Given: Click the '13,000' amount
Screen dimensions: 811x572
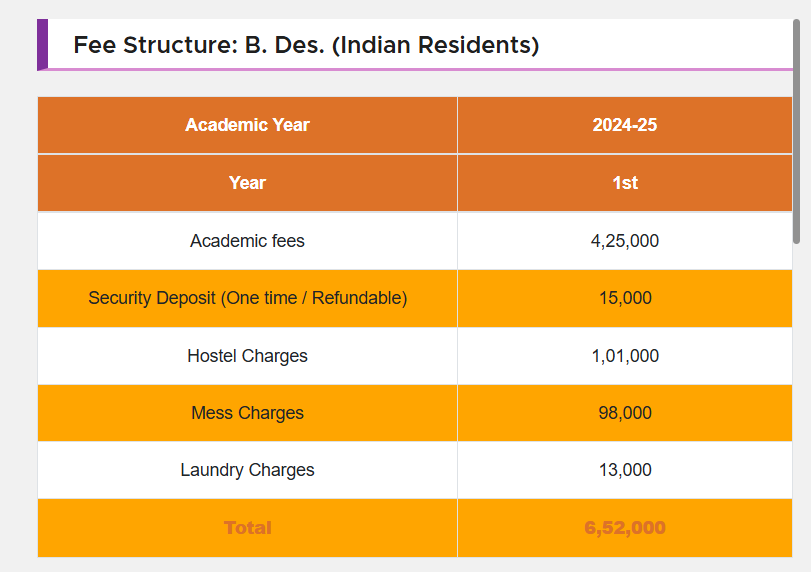Looking at the screenshot, I should [625, 470].
